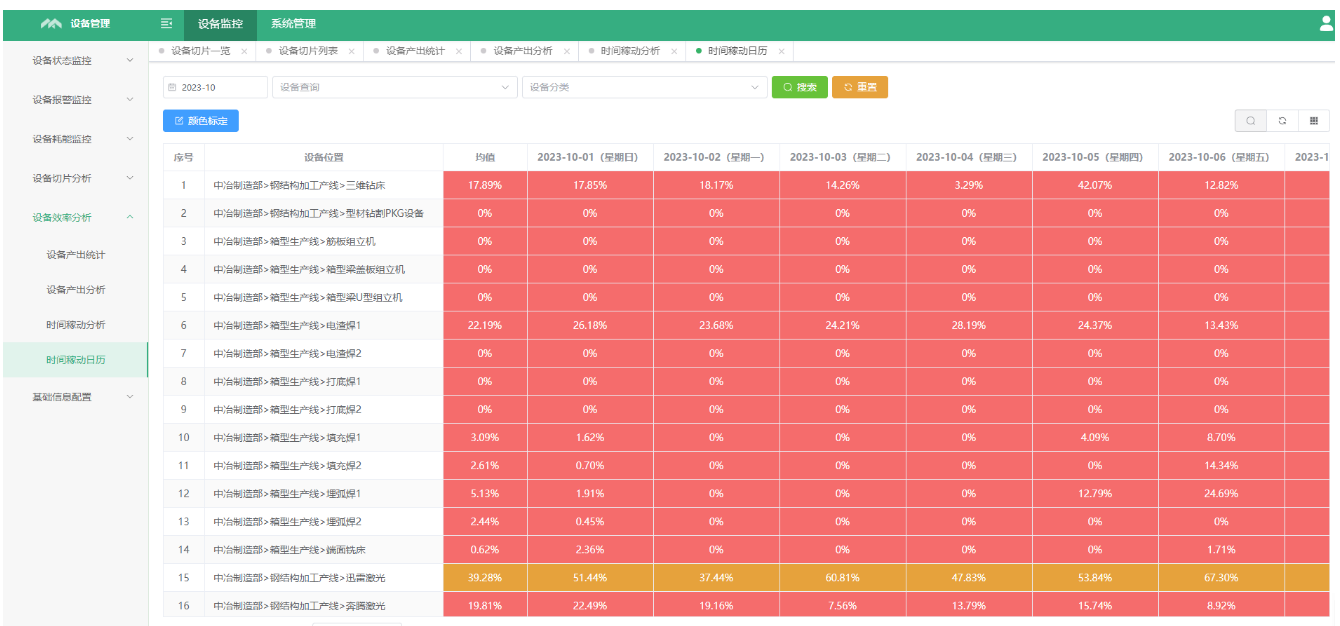Select the 设备产出分析 page tab
This screenshot has width=1340, height=626.
[x=523, y=51]
